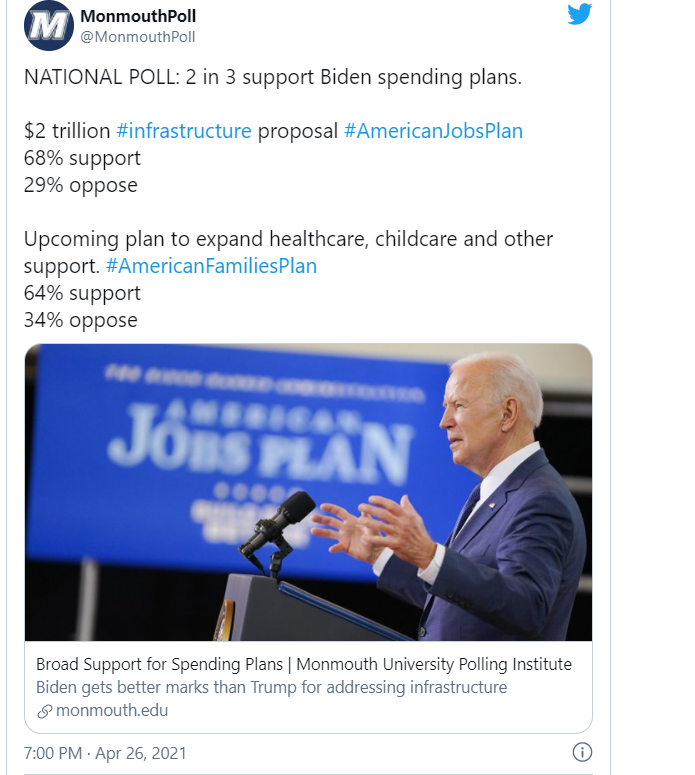Click the Twitter bird logo
The image size is (695, 775).
(x=580, y=15)
